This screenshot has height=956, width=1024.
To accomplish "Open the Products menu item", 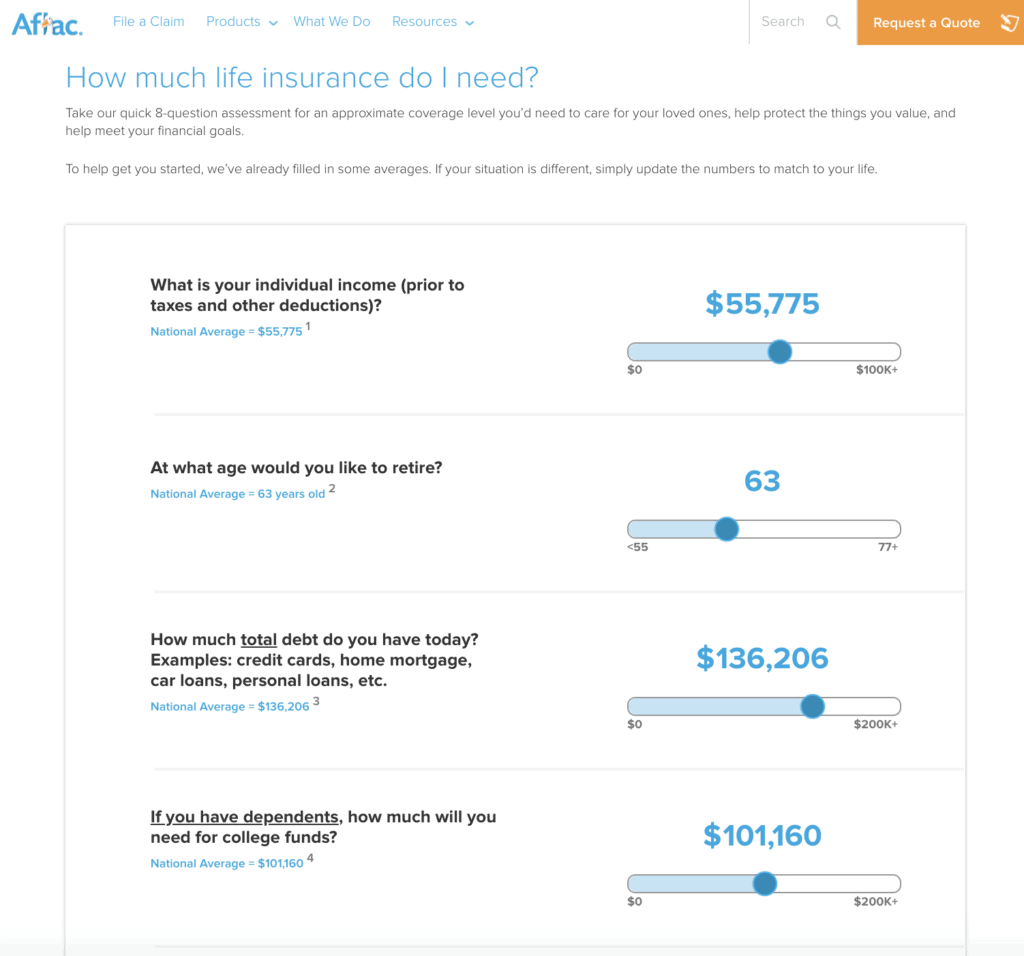I will click(233, 21).
